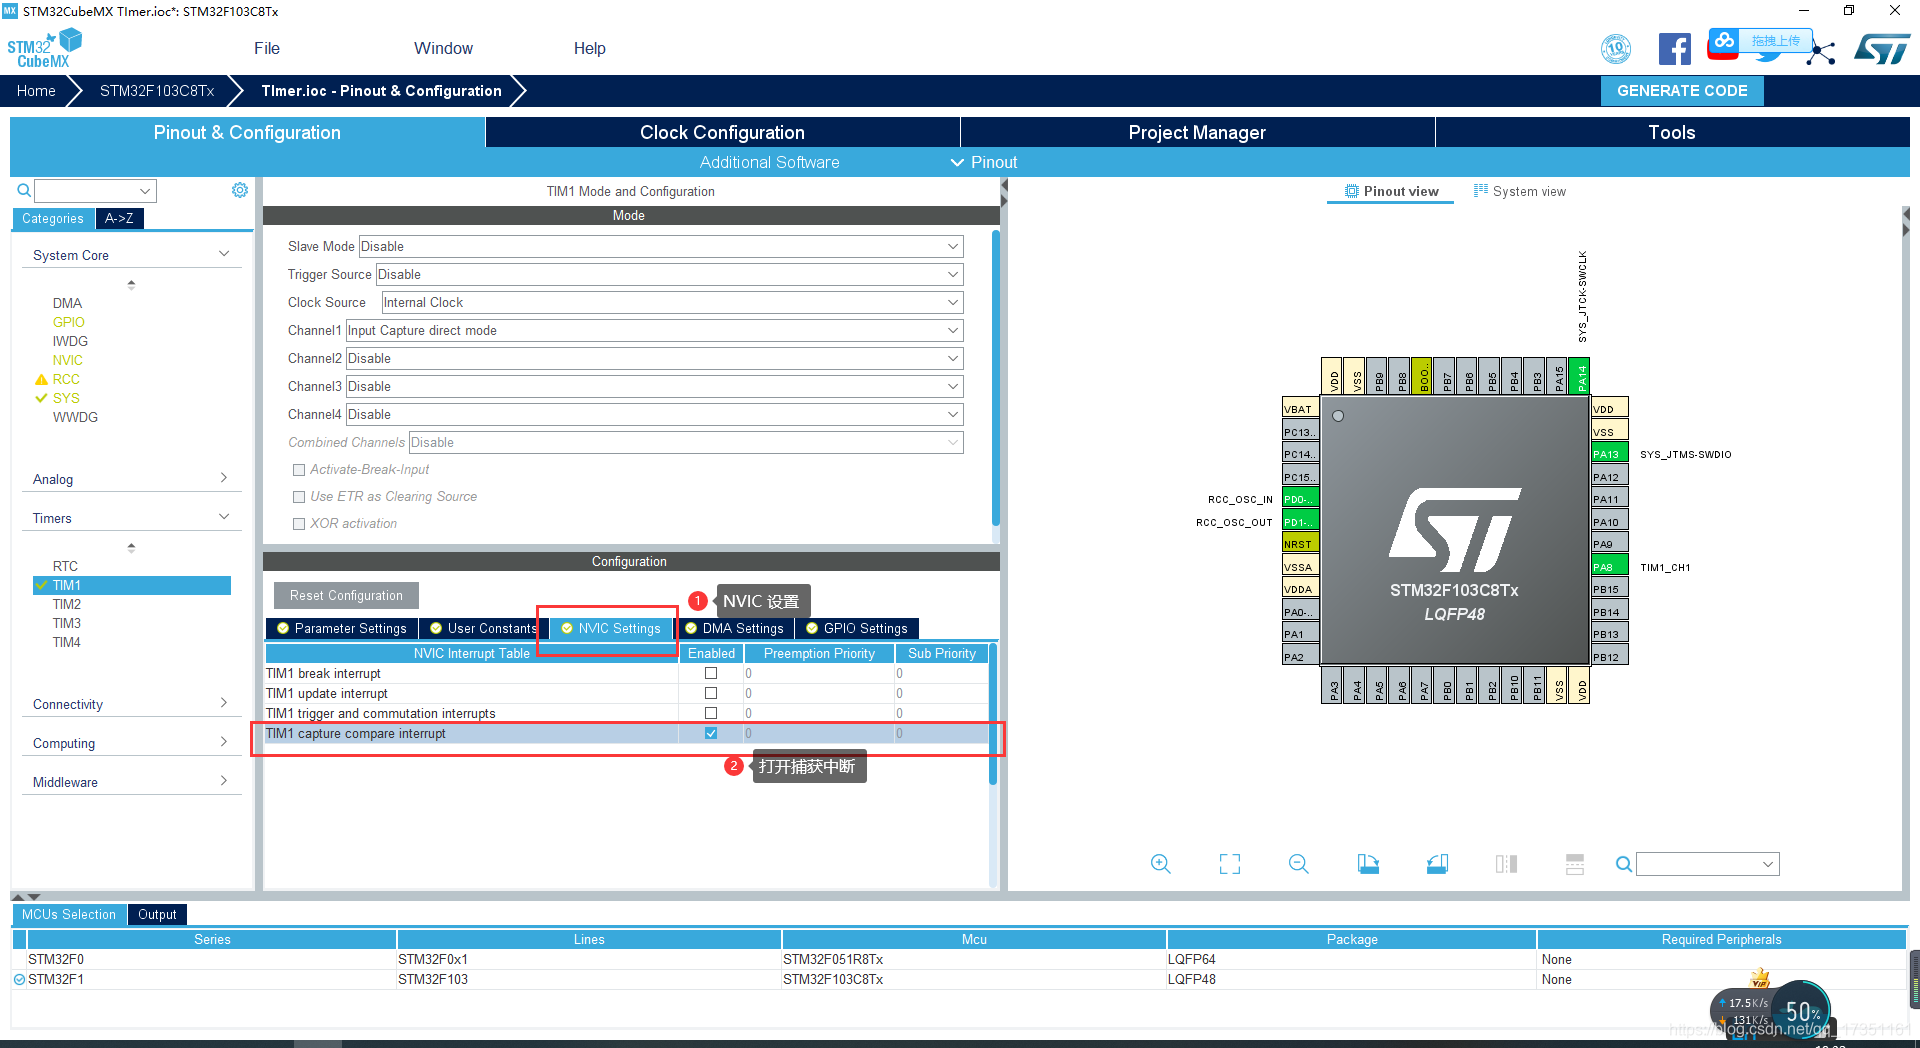Click the PA14 pin at chip top
This screenshot has width=1920, height=1048.
(1581, 377)
